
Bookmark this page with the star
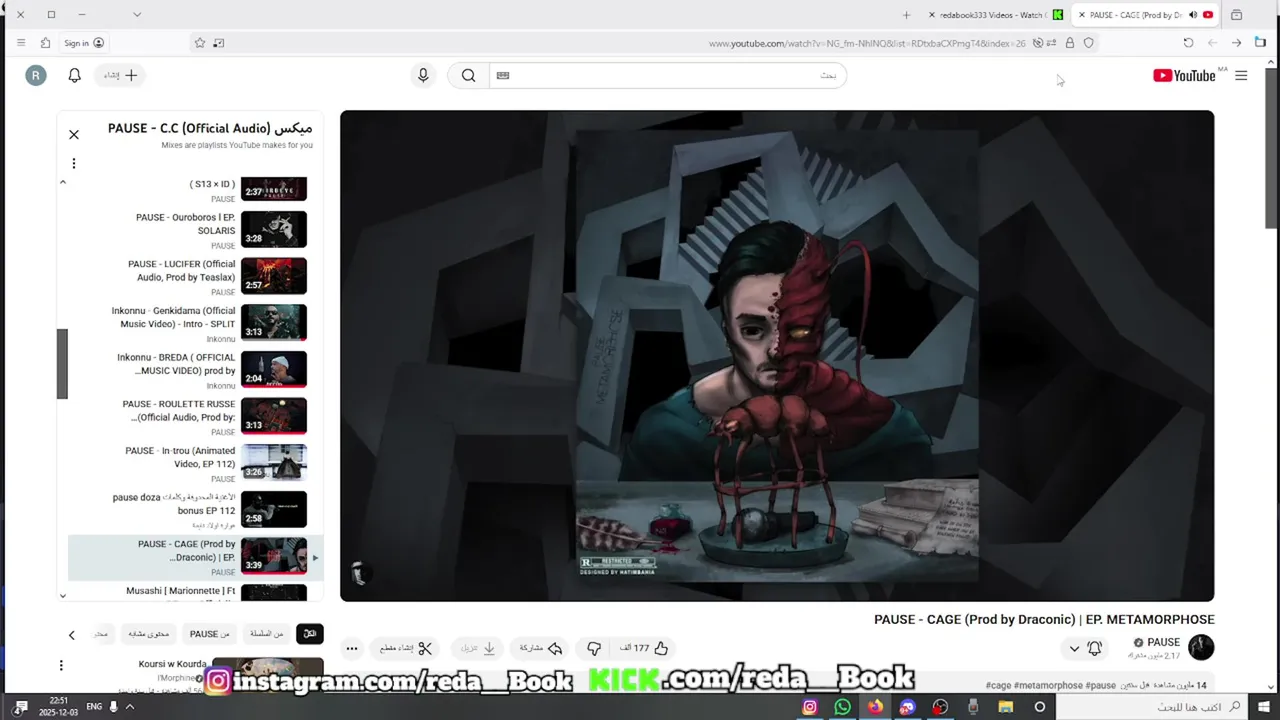[200, 43]
